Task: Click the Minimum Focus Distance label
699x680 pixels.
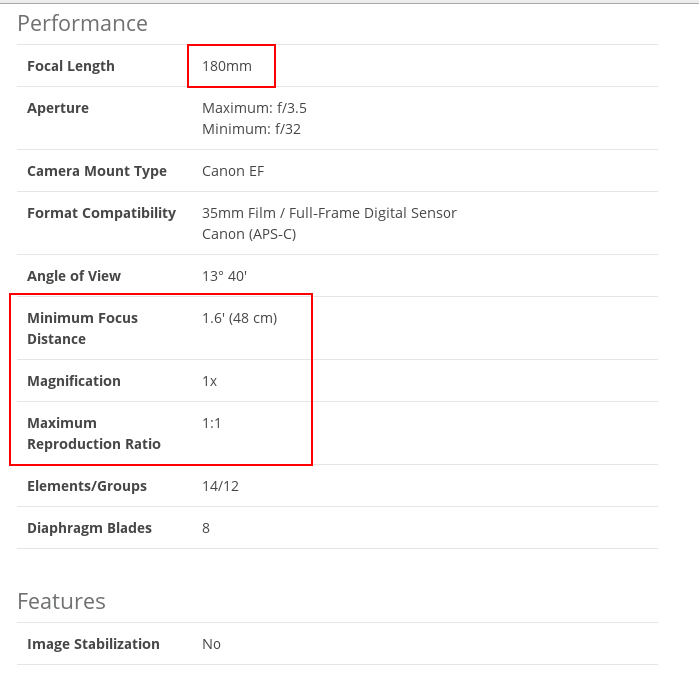Action: (82, 328)
